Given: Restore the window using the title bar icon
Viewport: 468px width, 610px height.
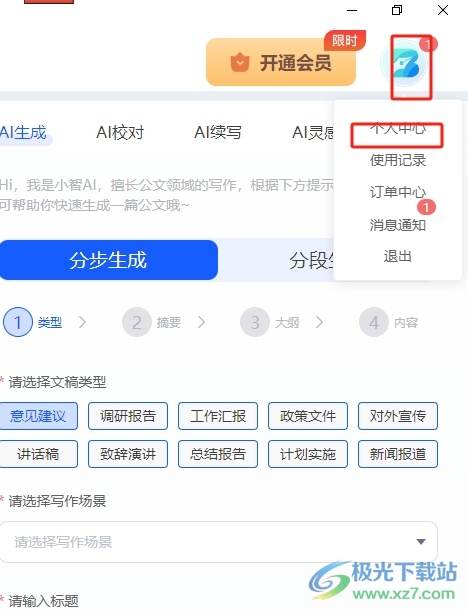Looking at the screenshot, I should point(397,10).
